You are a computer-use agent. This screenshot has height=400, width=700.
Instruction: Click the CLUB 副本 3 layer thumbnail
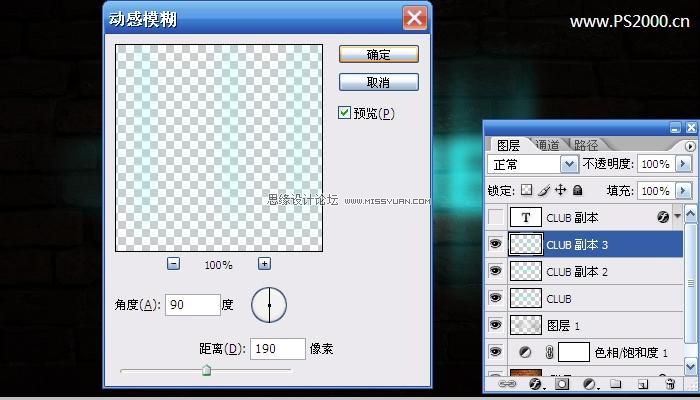[525, 244]
